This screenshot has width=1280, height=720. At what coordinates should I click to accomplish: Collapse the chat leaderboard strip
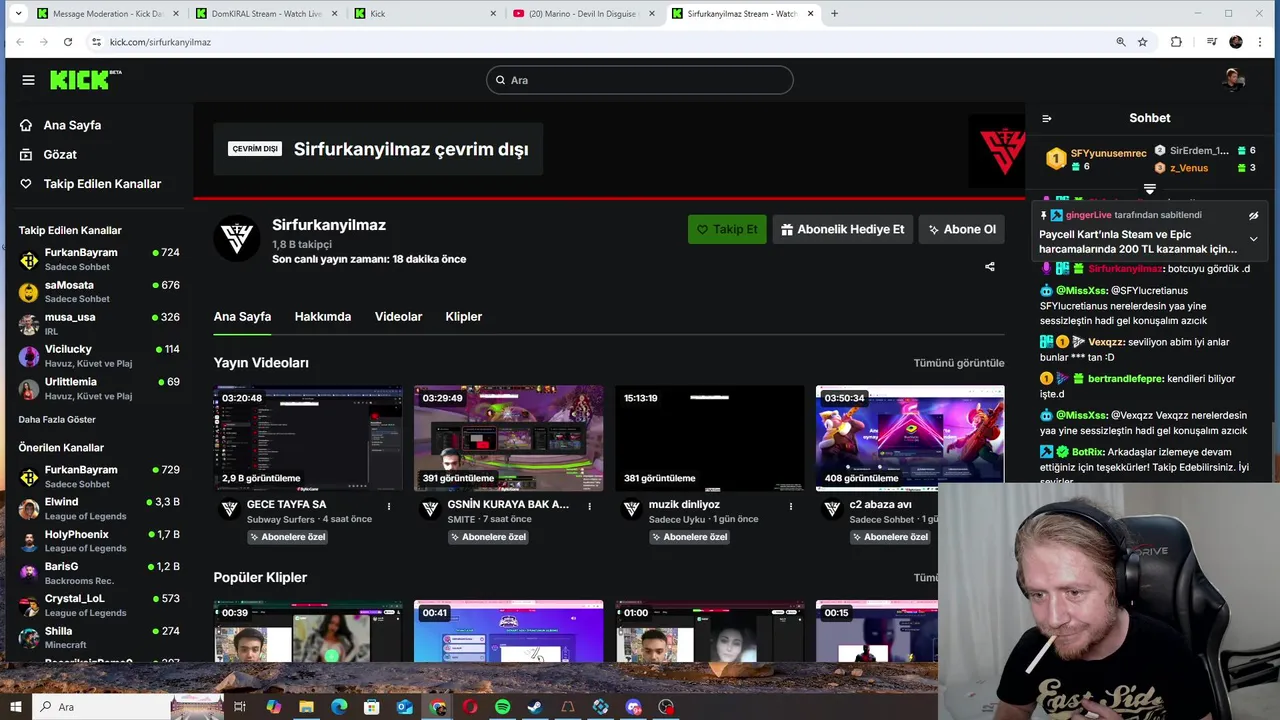coord(1149,189)
